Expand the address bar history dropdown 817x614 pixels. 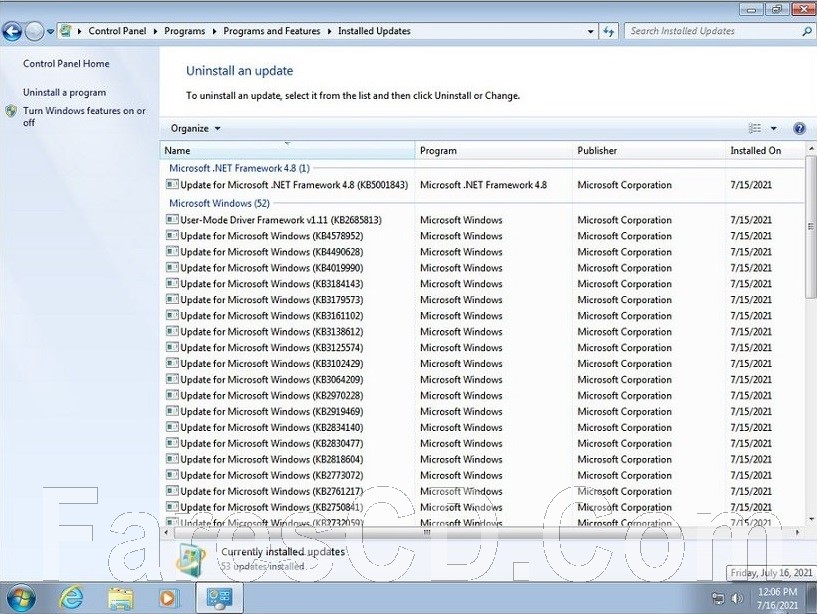(590, 31)
